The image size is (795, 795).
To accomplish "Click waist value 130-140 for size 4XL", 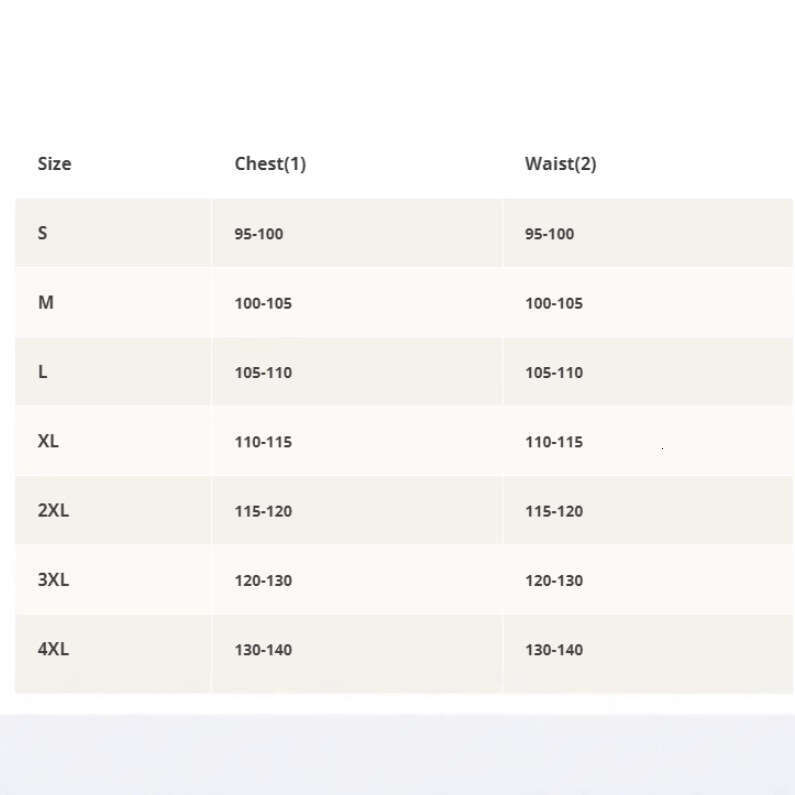I will (x=553, y=650).
